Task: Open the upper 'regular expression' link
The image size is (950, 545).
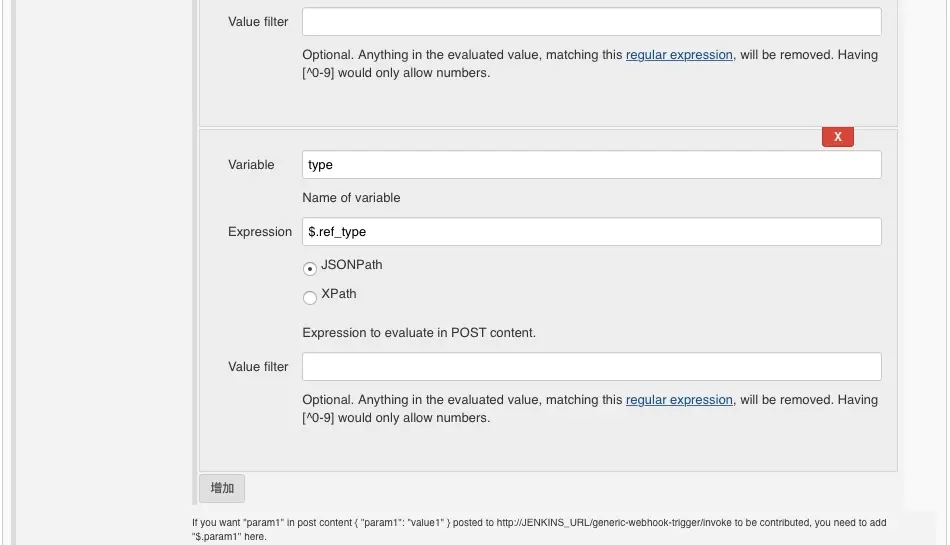Action: coord(679,55)
